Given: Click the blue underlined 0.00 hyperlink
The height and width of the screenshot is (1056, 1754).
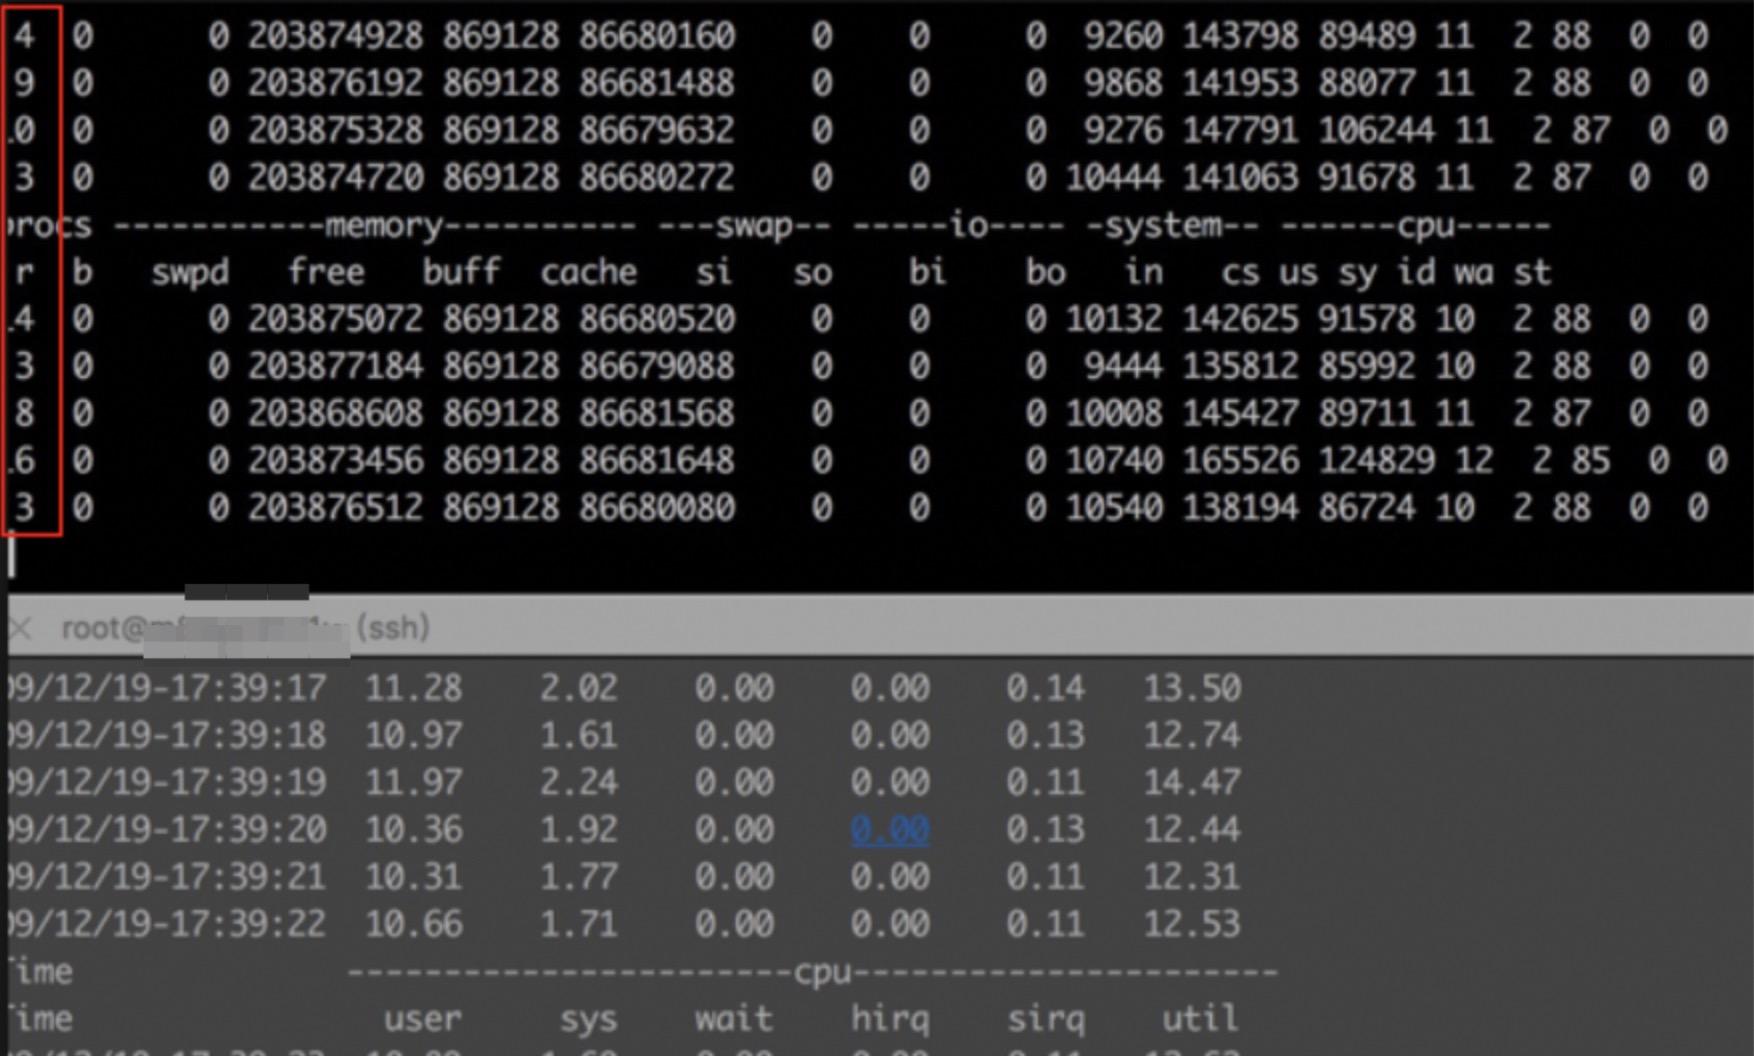Looking at the screenshot, I should (x=890, y=830).
